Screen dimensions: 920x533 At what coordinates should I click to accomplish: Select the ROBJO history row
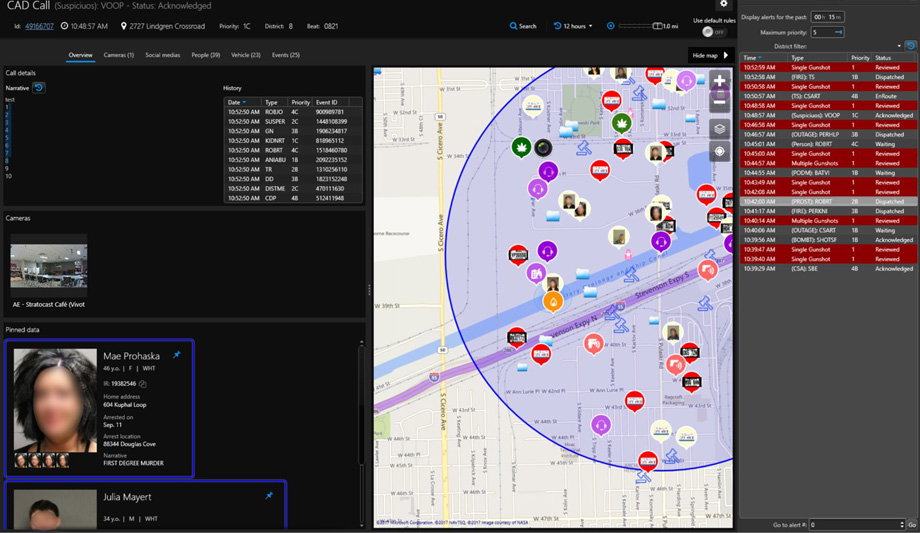(293, 112)
